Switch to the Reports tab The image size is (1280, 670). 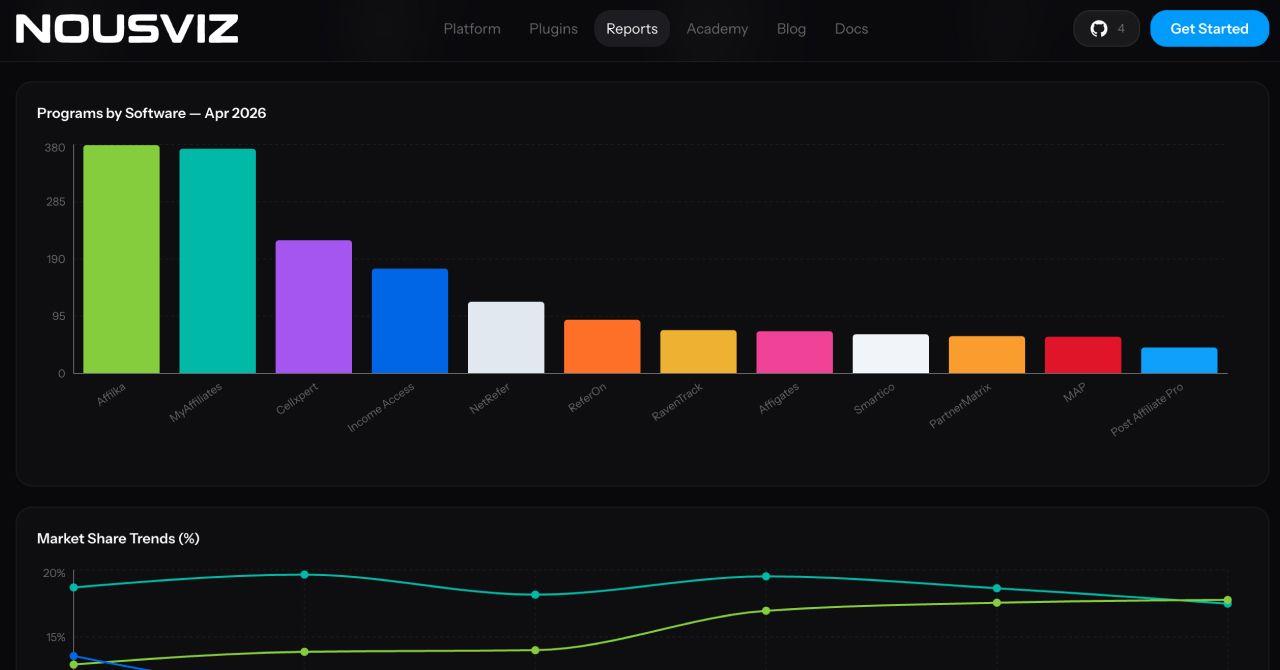[631, 28]
